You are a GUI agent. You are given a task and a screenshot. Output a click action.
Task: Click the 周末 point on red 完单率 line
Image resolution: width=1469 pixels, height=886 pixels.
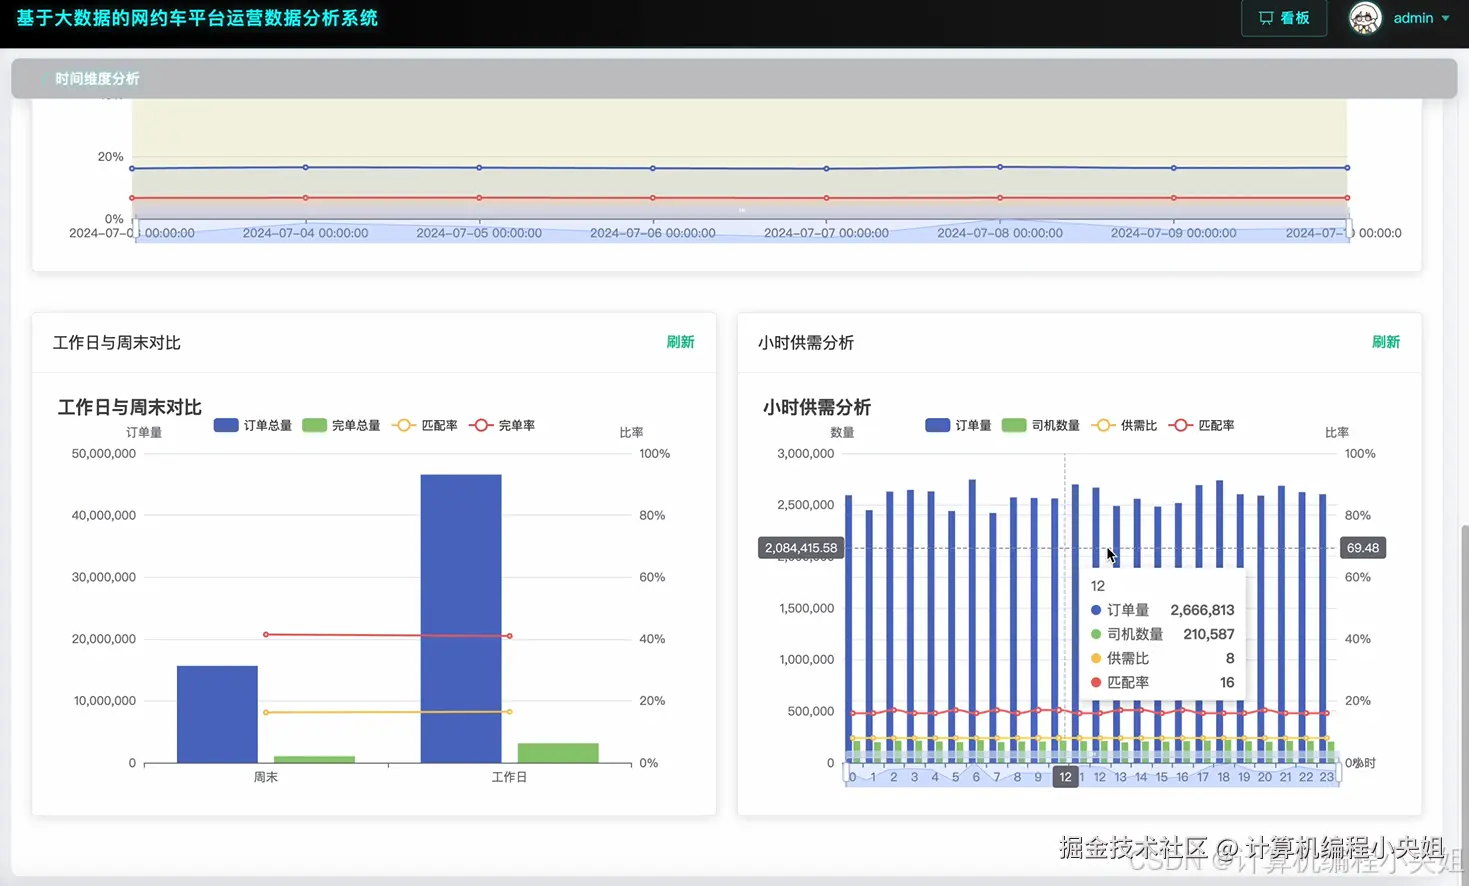click(x=266, y=634)
